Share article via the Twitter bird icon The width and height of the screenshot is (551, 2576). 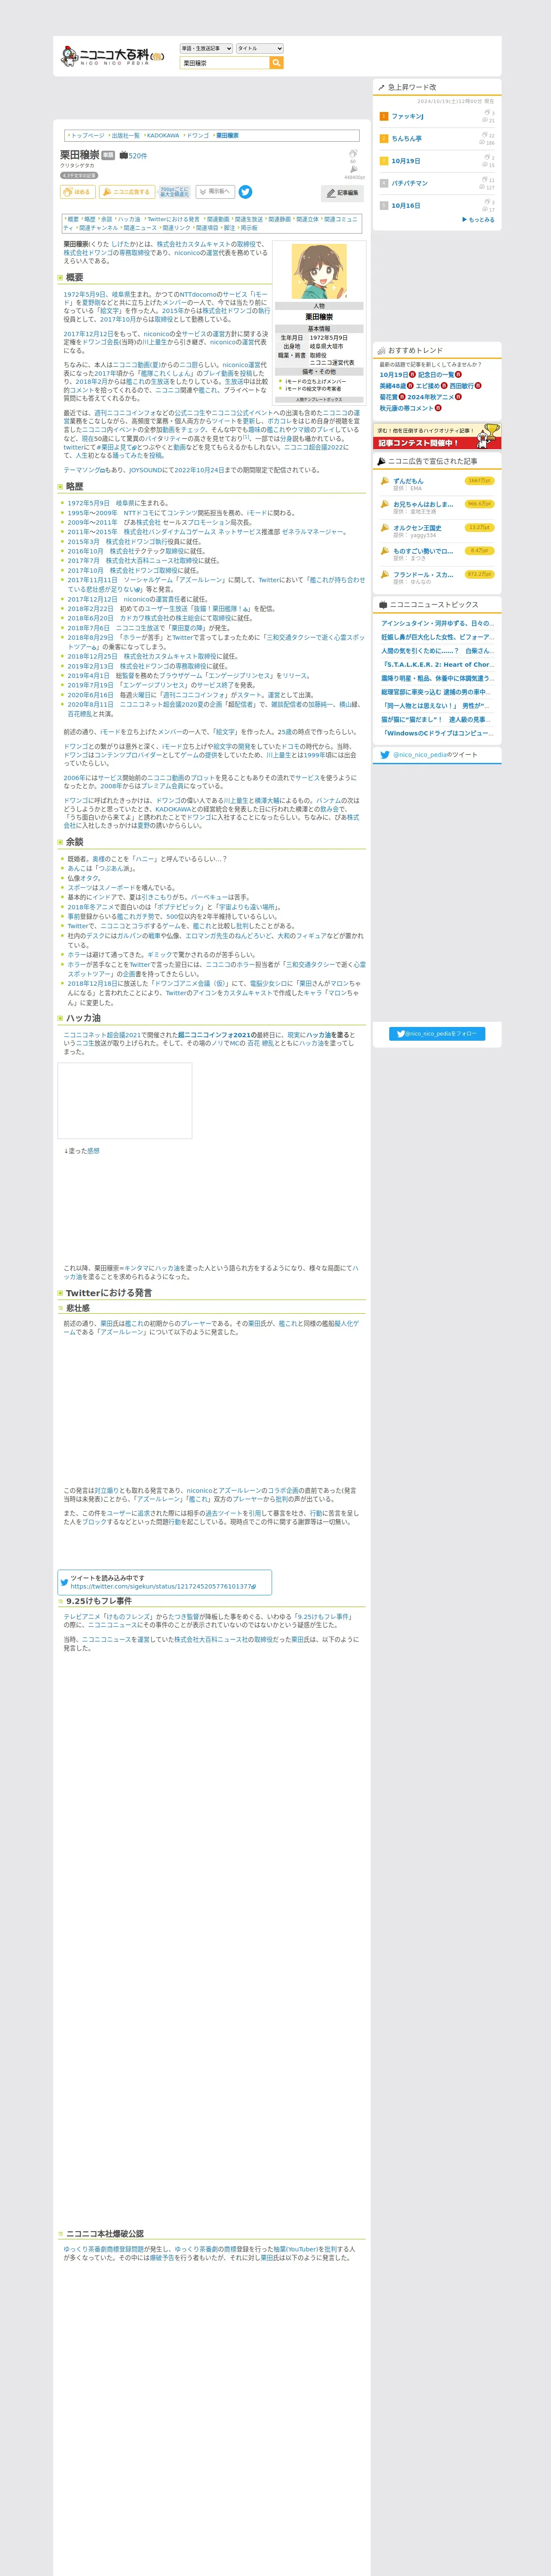pyautogui.click(x=246, y=192)
